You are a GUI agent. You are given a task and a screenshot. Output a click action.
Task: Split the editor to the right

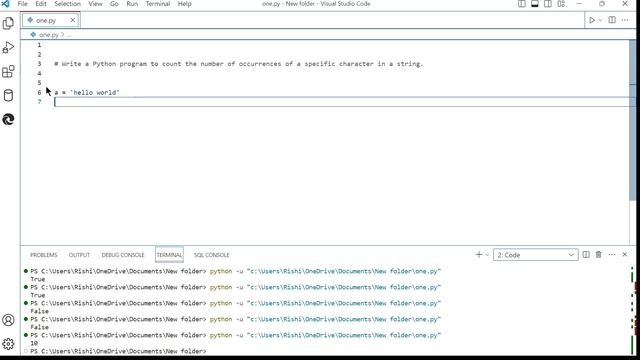[x=612, y=20]
